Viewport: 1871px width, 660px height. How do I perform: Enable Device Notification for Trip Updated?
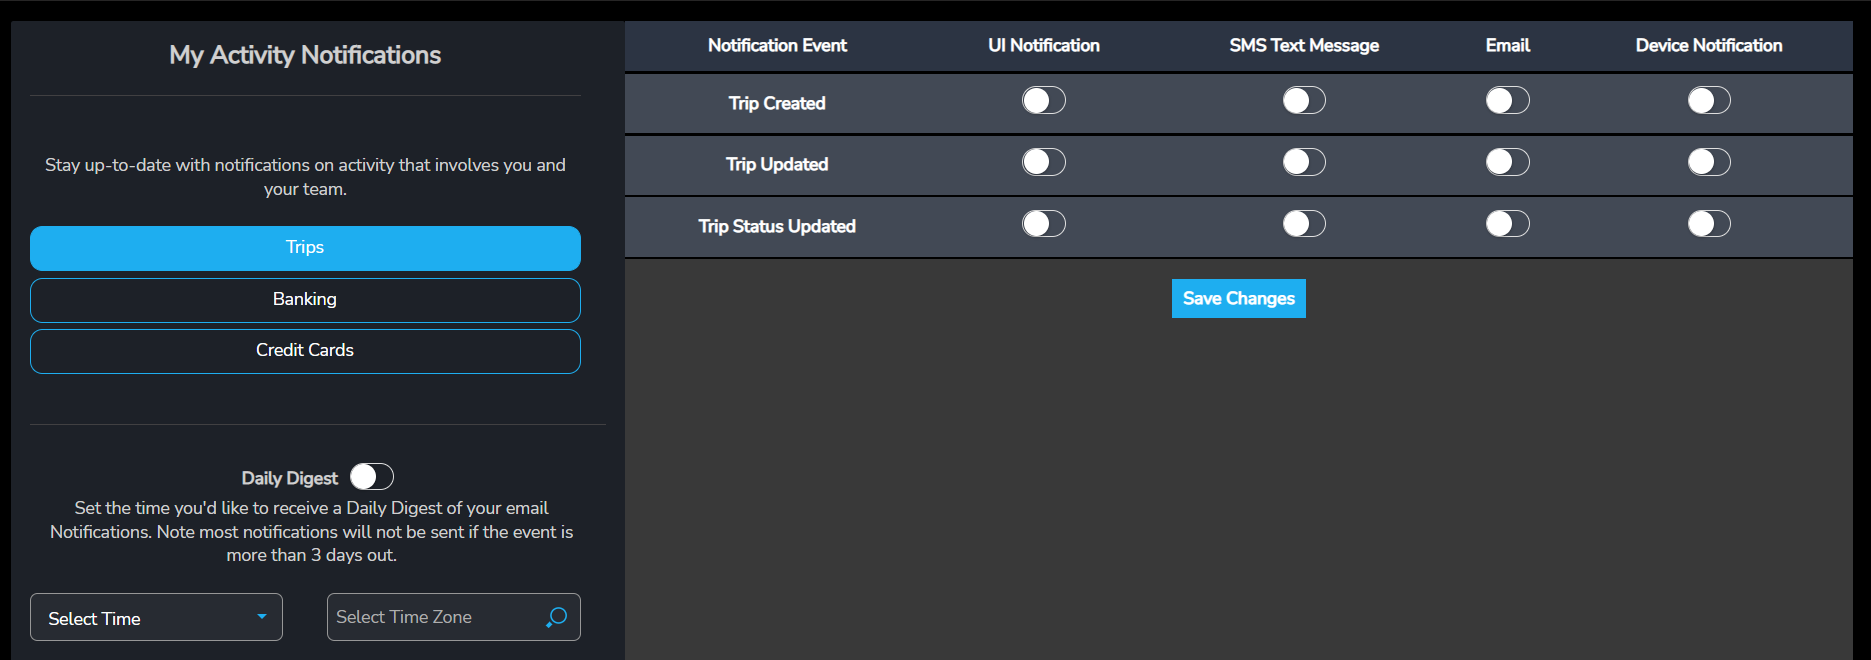(1709, 162)
